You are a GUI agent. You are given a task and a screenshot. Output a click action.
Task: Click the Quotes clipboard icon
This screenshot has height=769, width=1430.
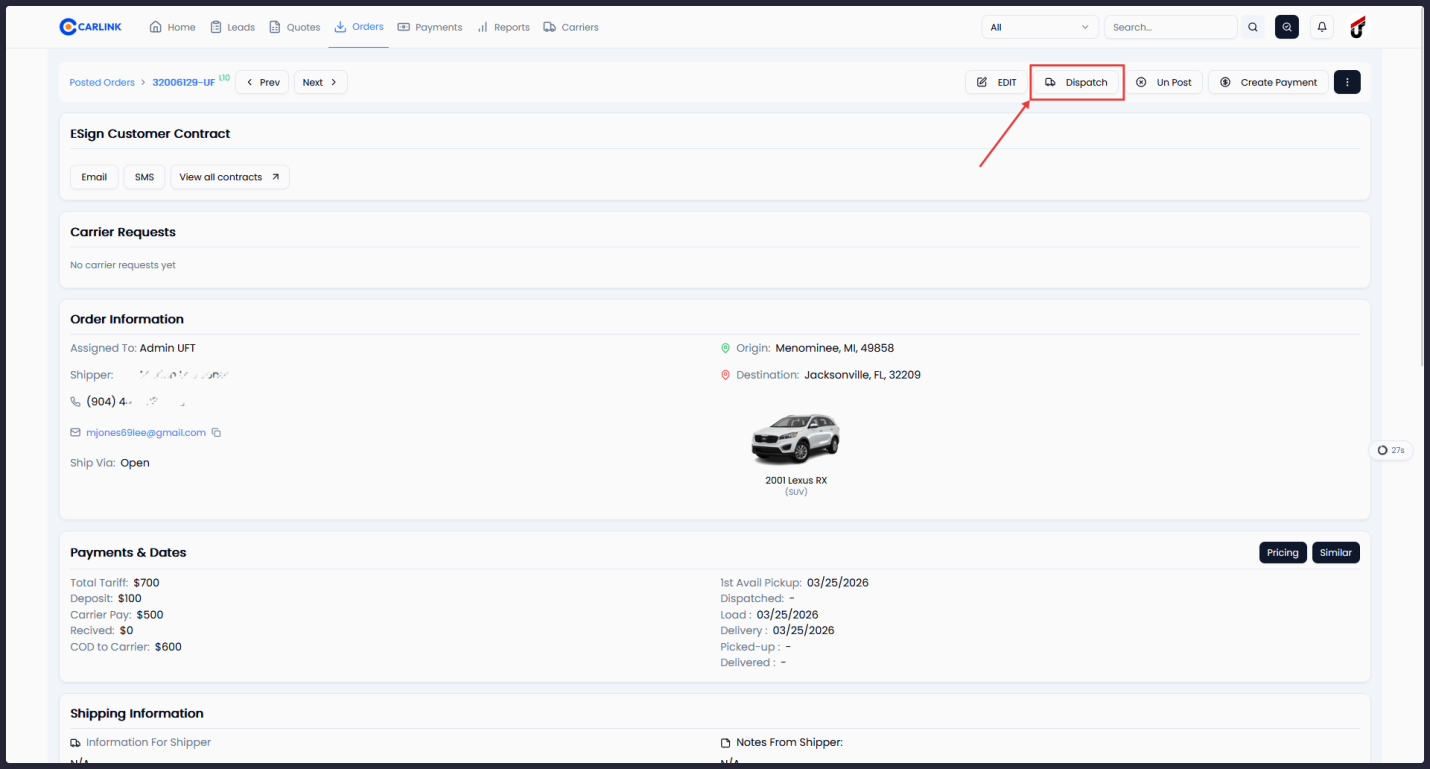[274, 26]
